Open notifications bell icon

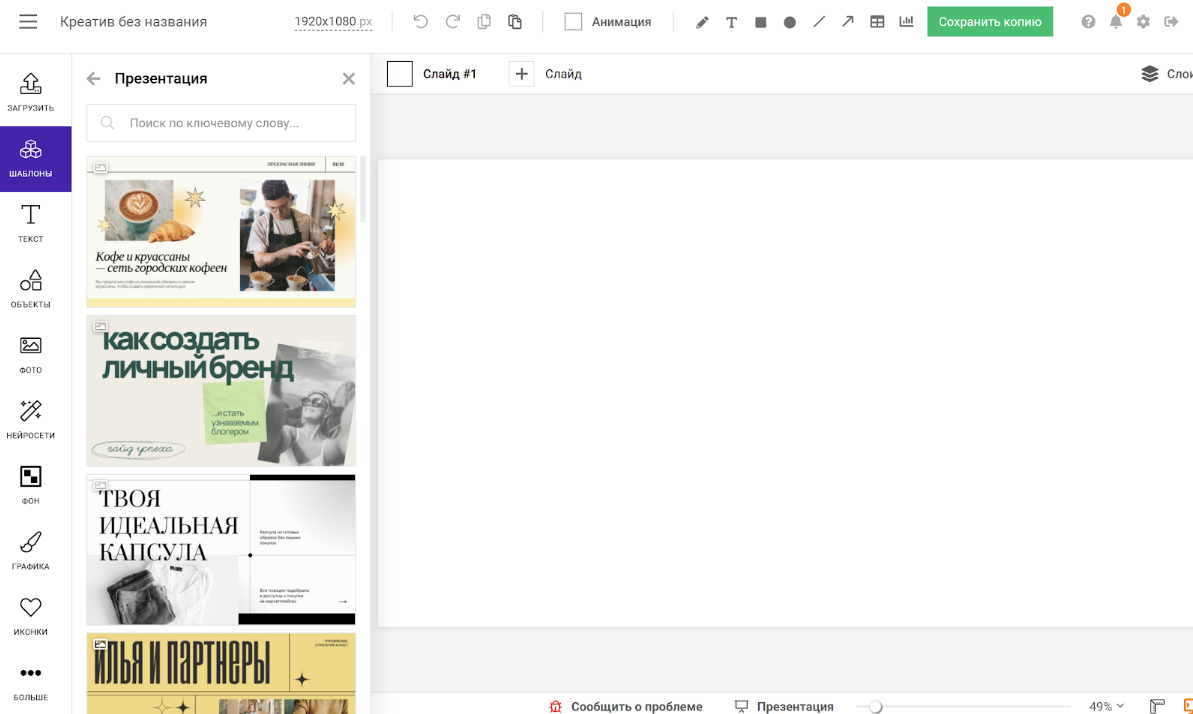coord(1116,22)
